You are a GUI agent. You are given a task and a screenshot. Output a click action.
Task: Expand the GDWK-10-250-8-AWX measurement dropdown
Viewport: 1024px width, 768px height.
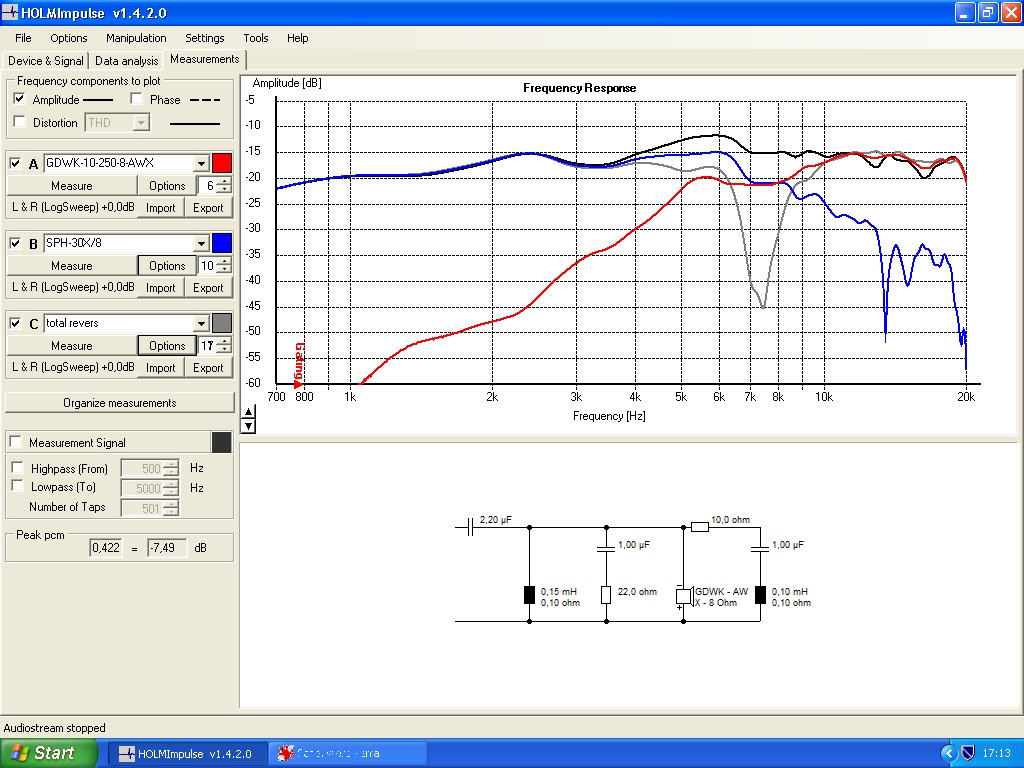(x=201, y=163)
